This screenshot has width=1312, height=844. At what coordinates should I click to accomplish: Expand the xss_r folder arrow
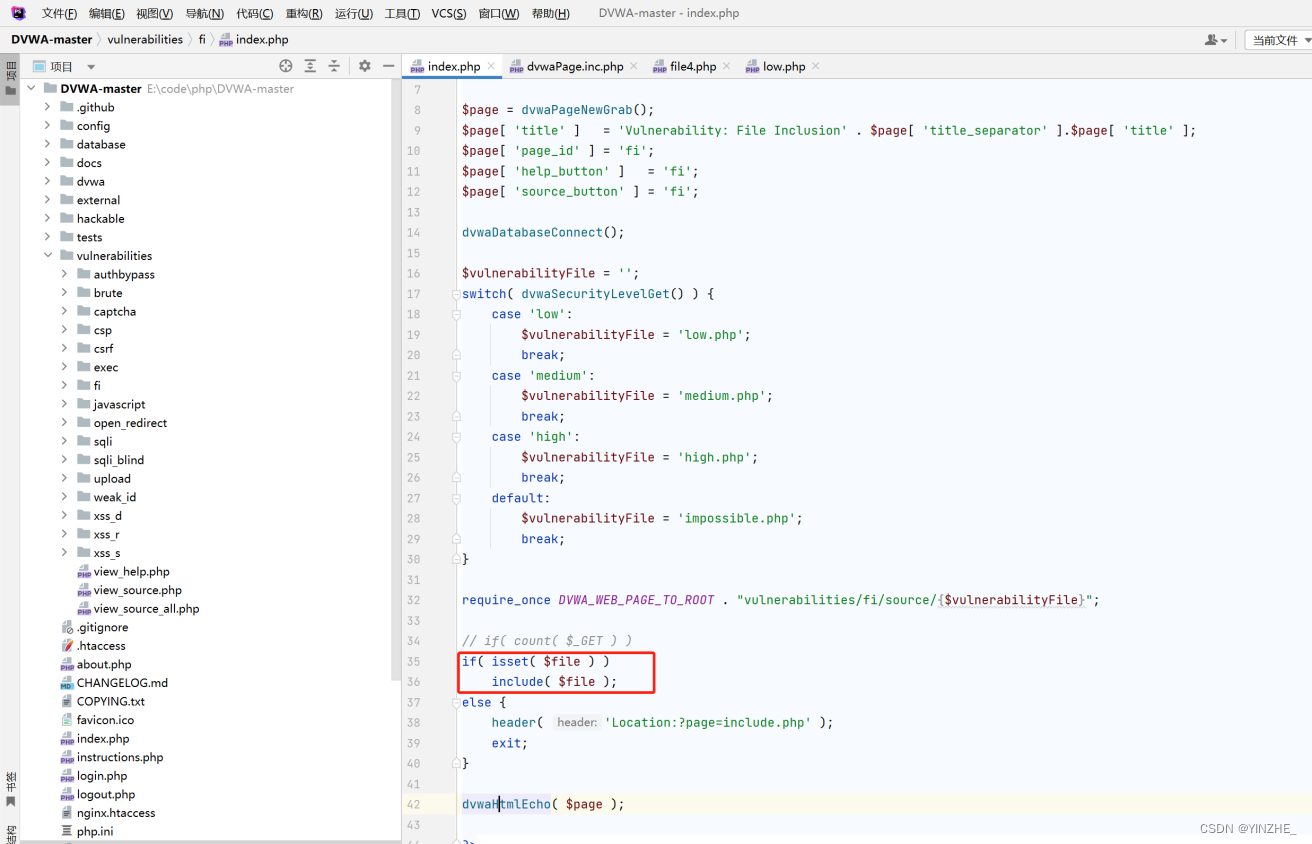(x=64, y=534)
